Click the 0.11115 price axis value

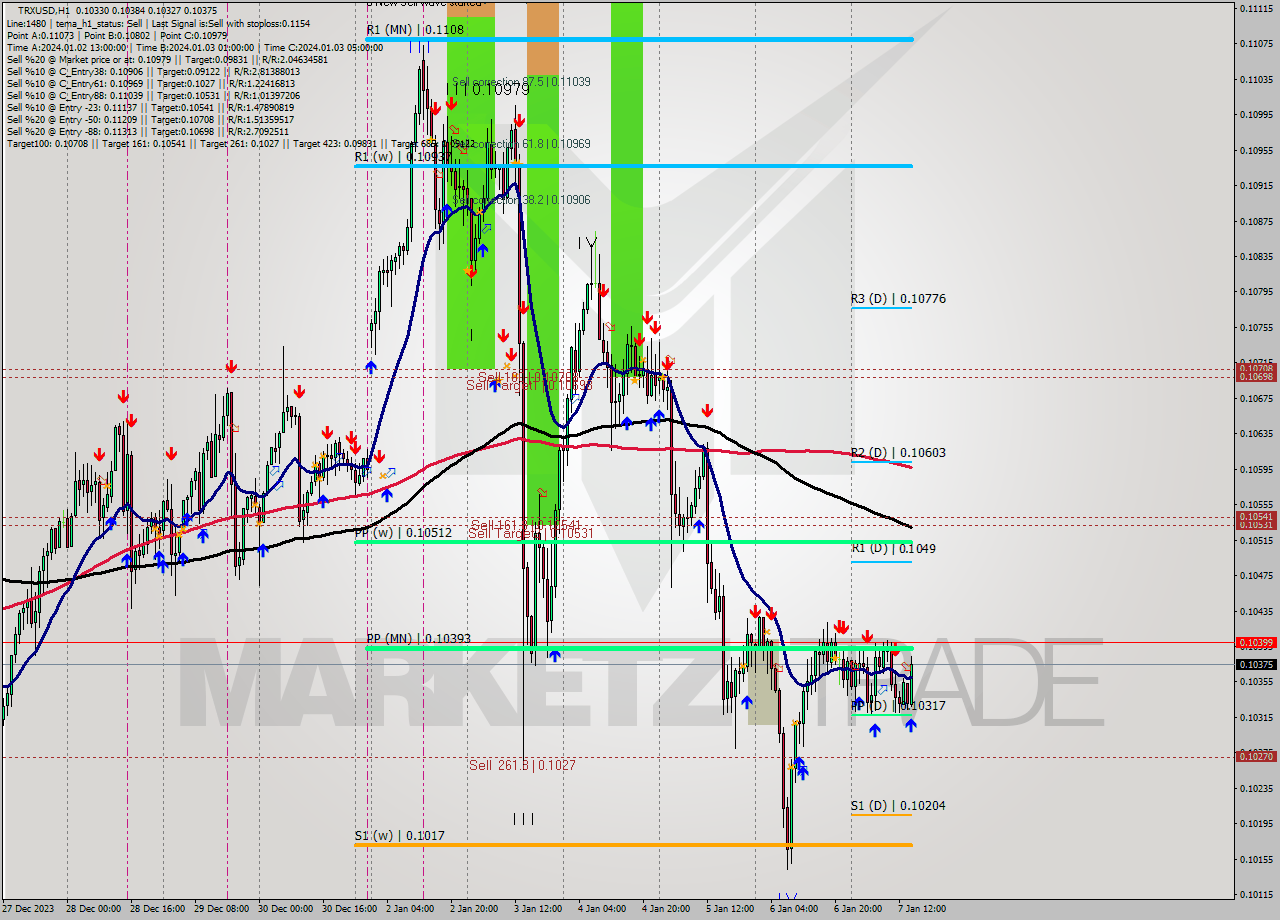coord(1255,8)
